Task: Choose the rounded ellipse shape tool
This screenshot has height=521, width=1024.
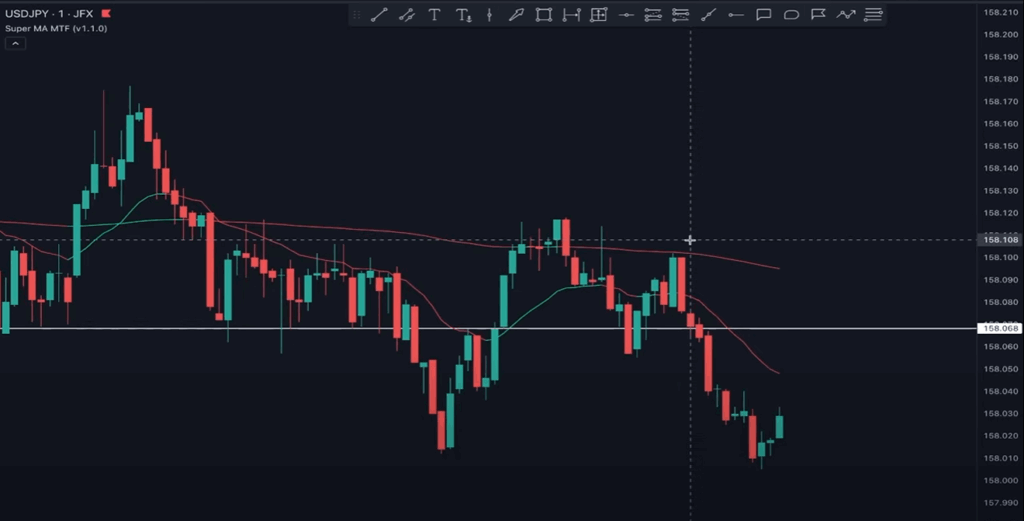Action: (x=791, y=15)
